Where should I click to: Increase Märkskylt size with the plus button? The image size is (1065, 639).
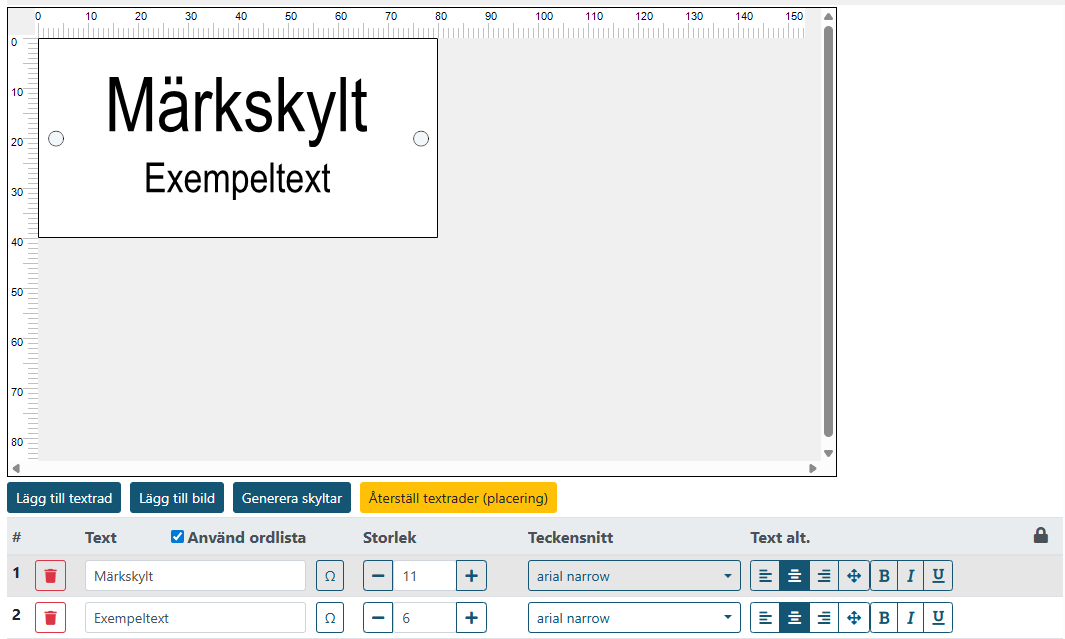470,575
